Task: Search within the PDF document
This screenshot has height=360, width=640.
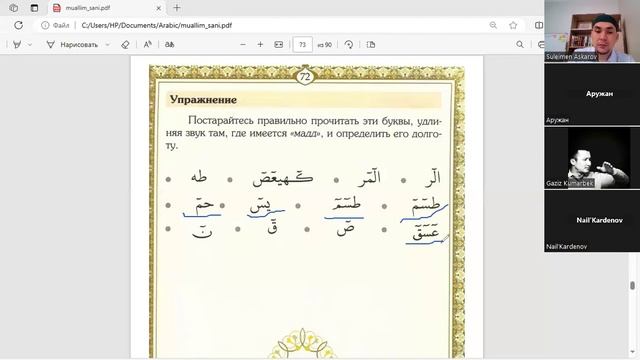Action: [520, 44]
